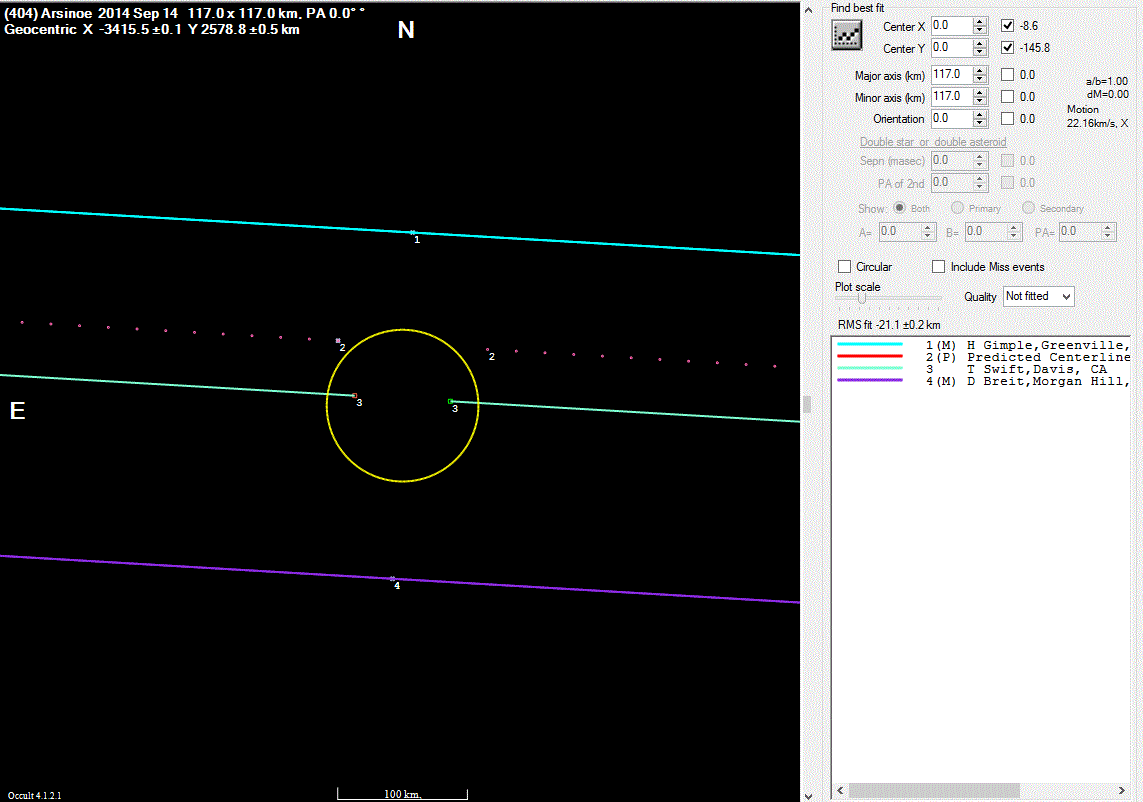
Task: Increase Major axis with up arrow
Action: [x=980, y=70]
